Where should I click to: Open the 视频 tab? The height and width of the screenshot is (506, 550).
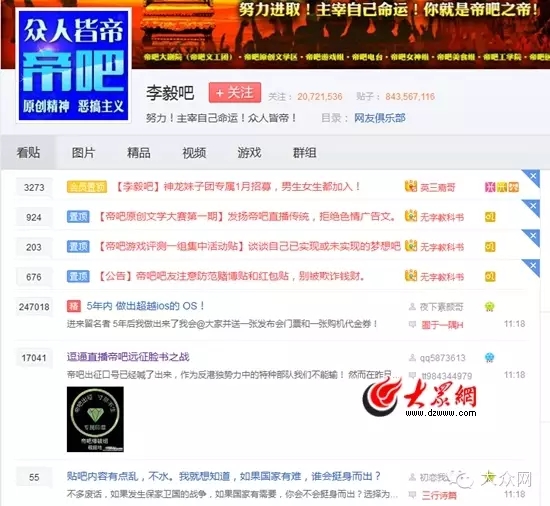[x=194, y=153]
